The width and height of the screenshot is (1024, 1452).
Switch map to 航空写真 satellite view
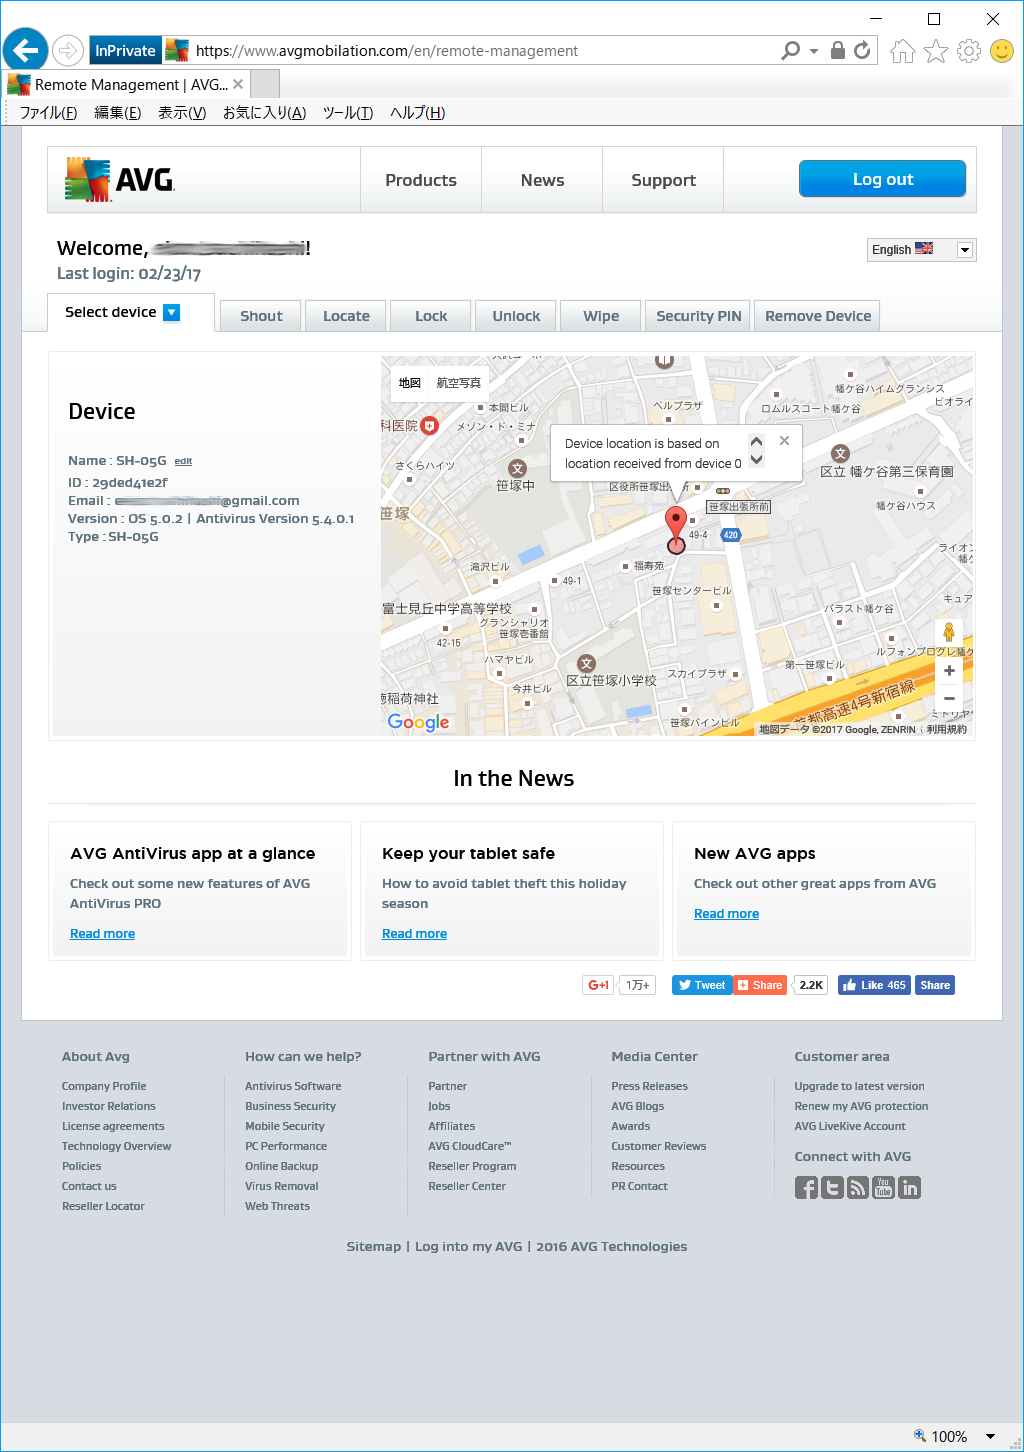(458, 383)
